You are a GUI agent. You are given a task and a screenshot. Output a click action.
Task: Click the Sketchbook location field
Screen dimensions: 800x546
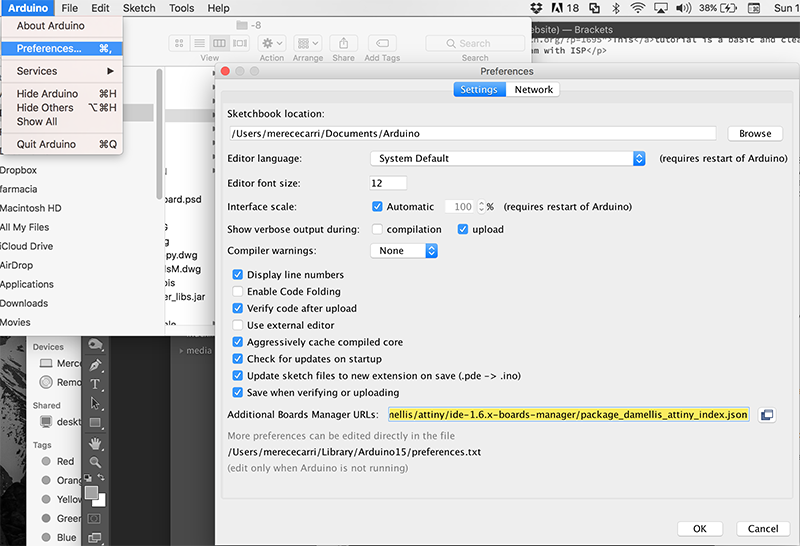[x=472, y=134]
